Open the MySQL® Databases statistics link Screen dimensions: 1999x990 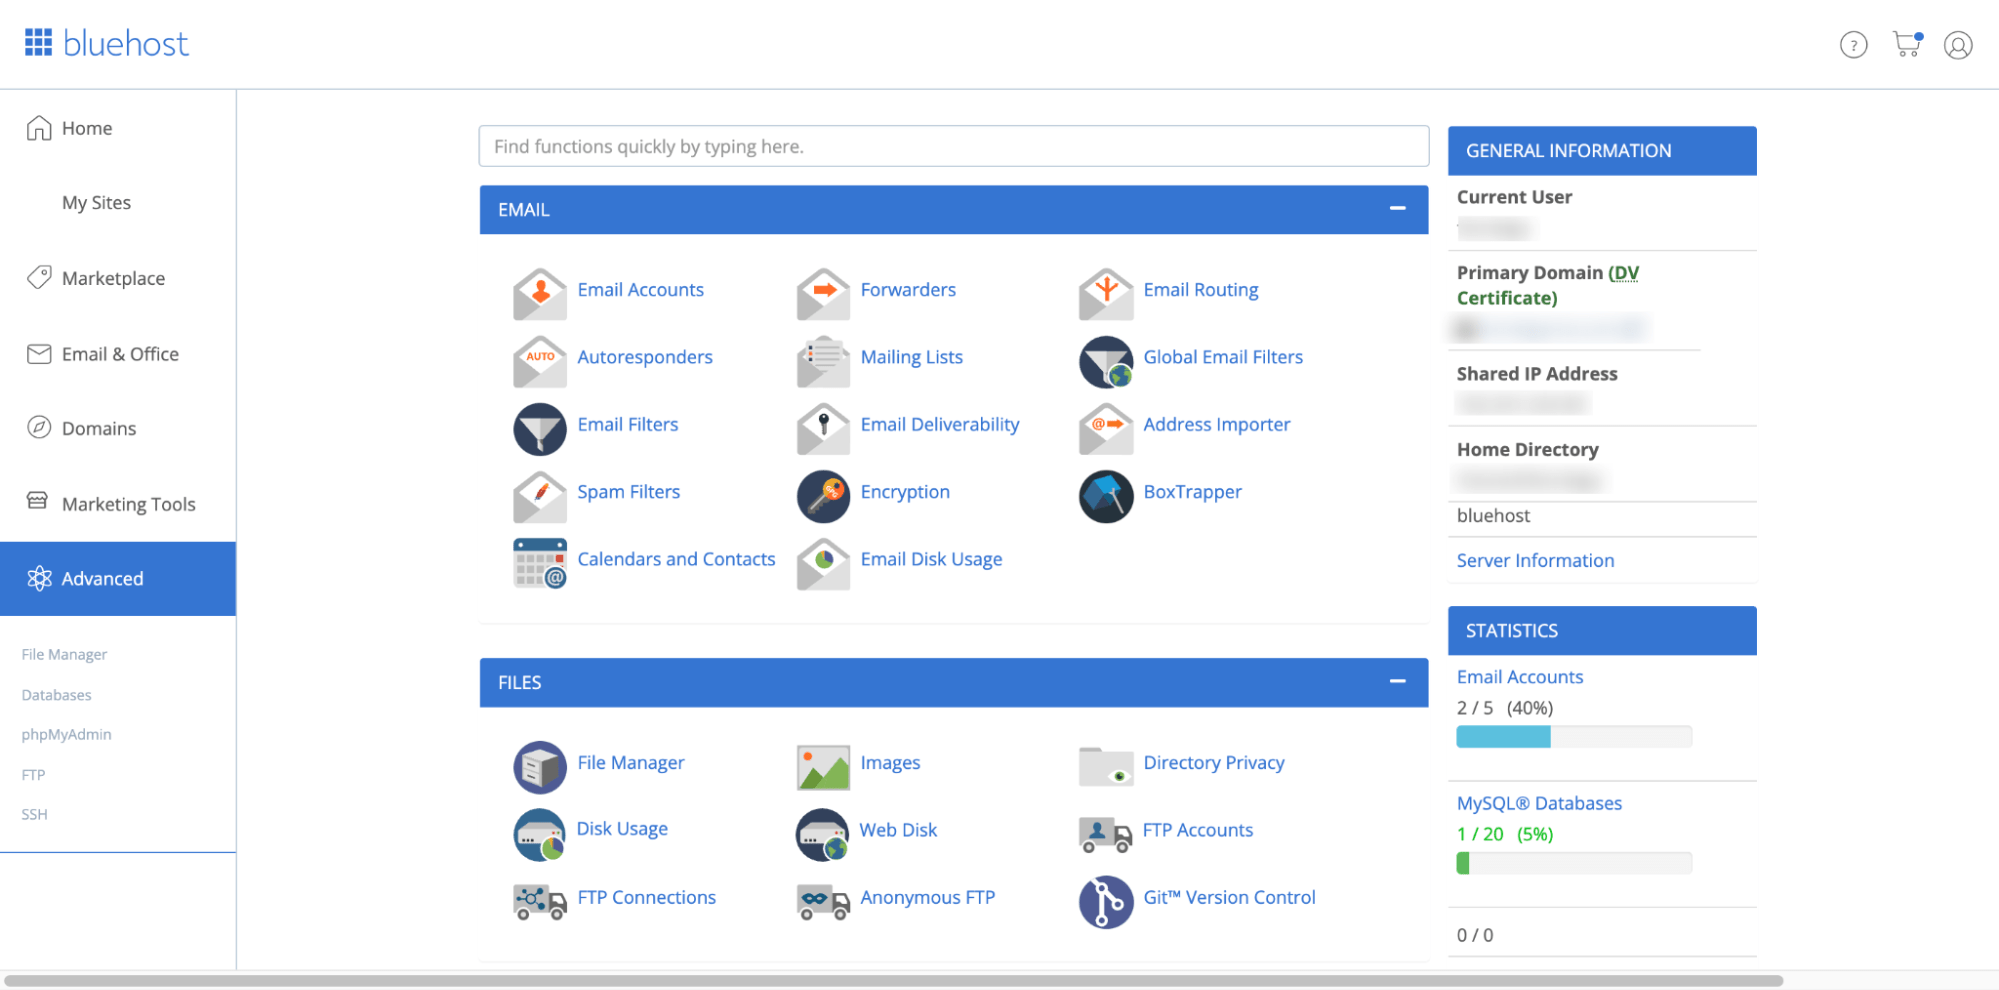click(x=1539, y=803)
